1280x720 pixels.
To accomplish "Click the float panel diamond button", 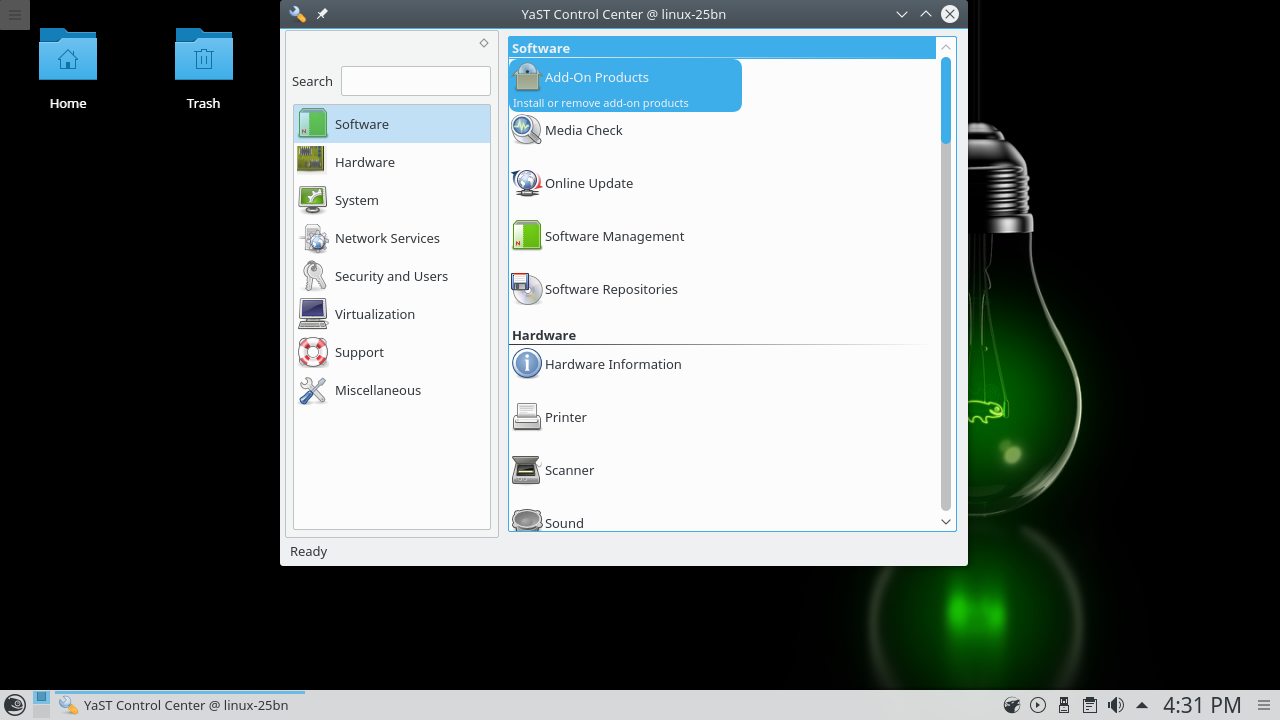I will [x=484, y=43].
